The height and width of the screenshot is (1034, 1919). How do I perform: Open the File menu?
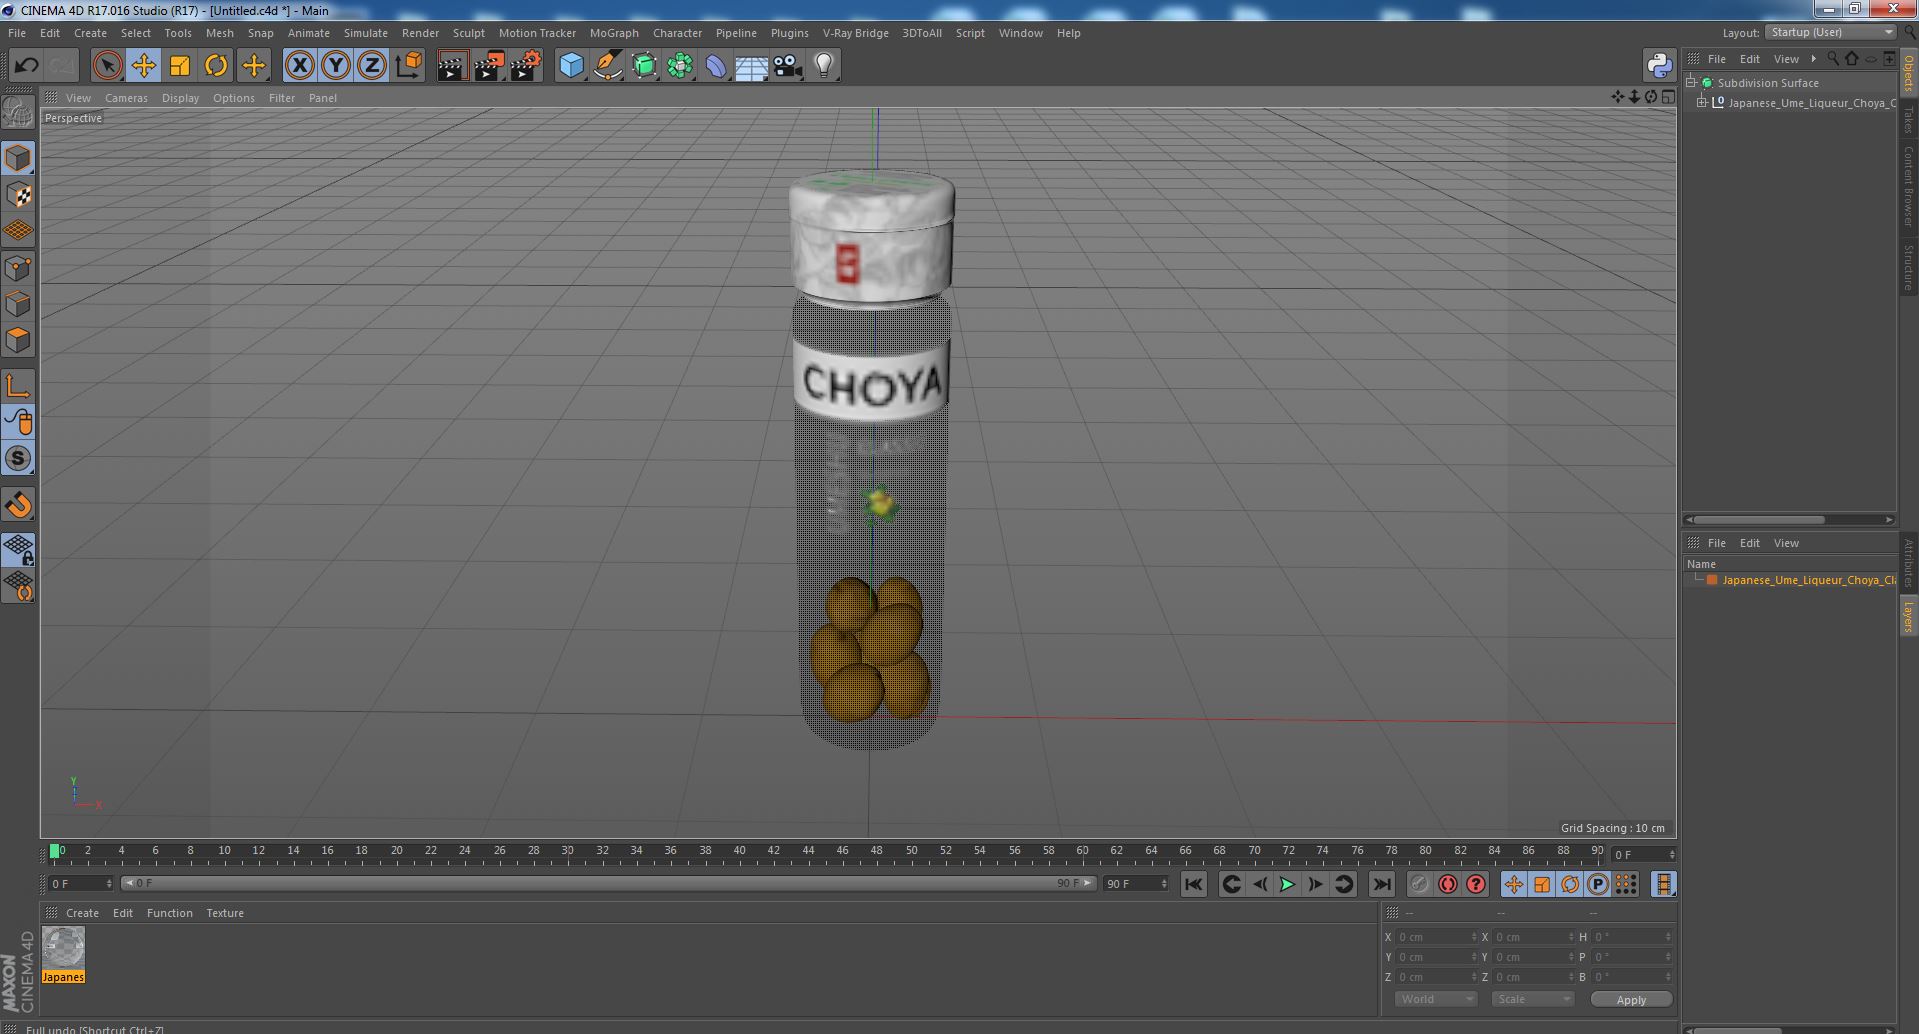[17, 33]
